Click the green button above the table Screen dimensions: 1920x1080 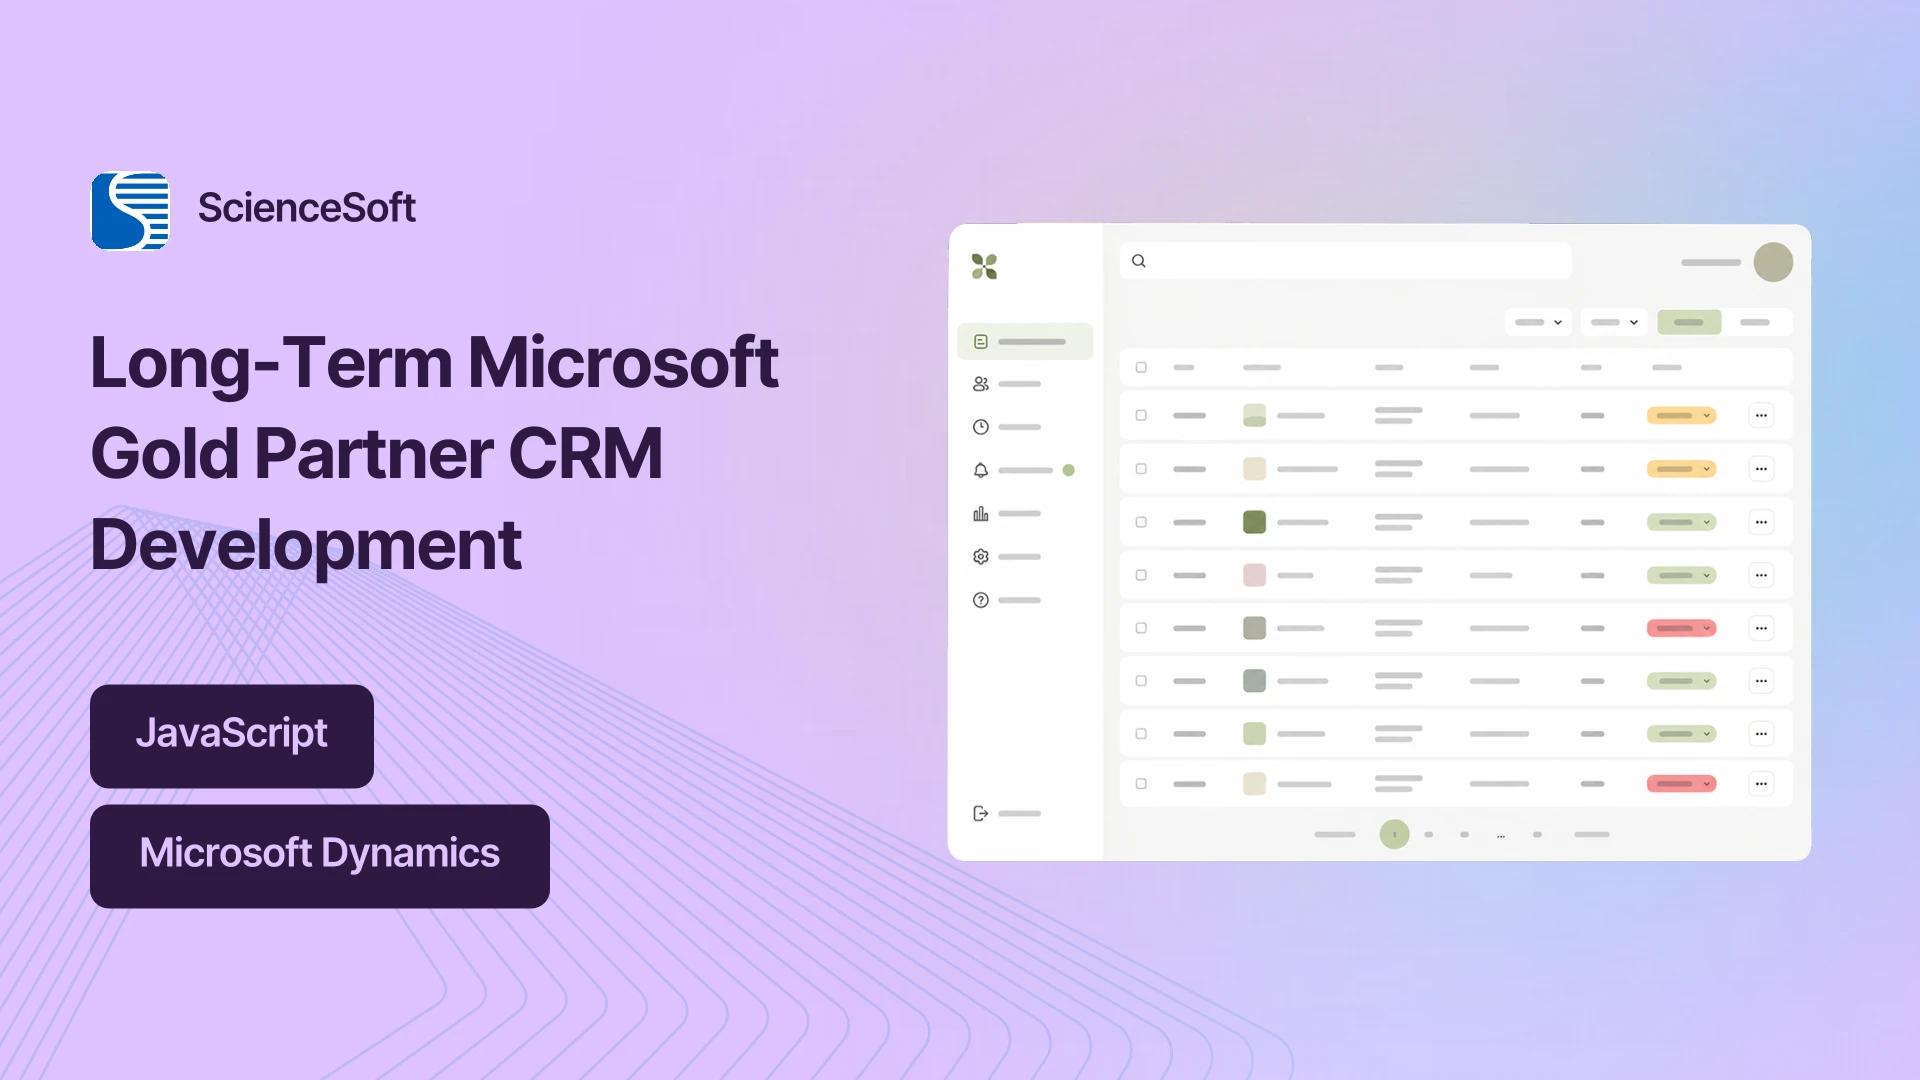click(x=1689, y=322)
